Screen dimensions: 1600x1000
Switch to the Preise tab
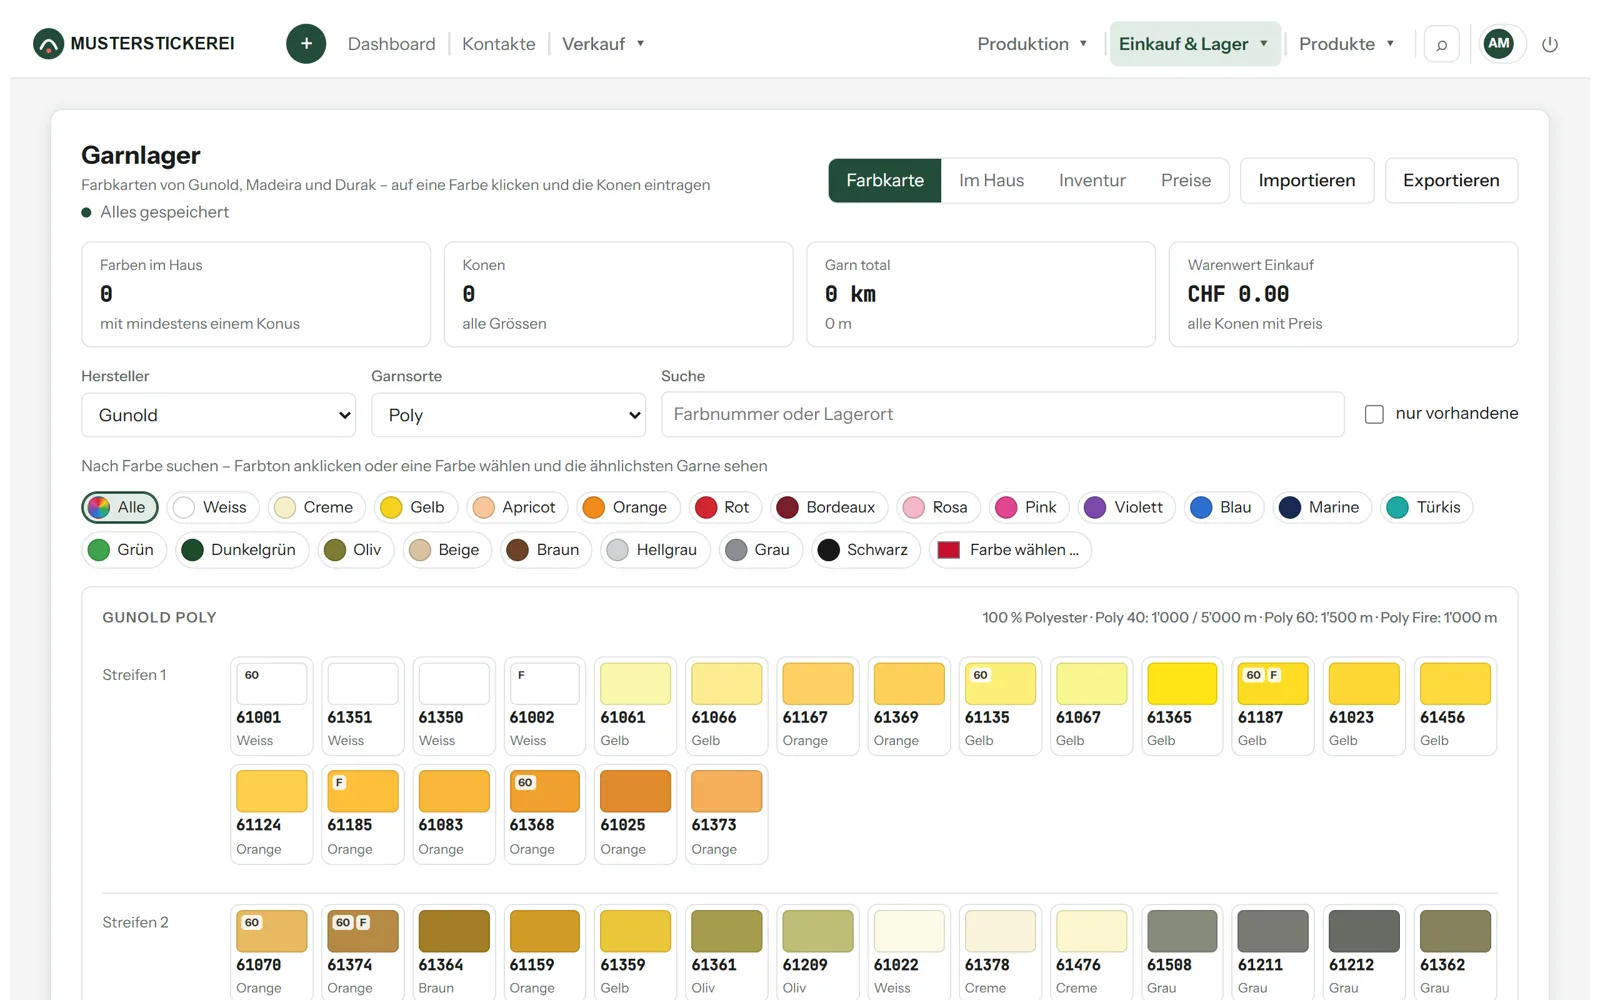tap(1186, 180)
